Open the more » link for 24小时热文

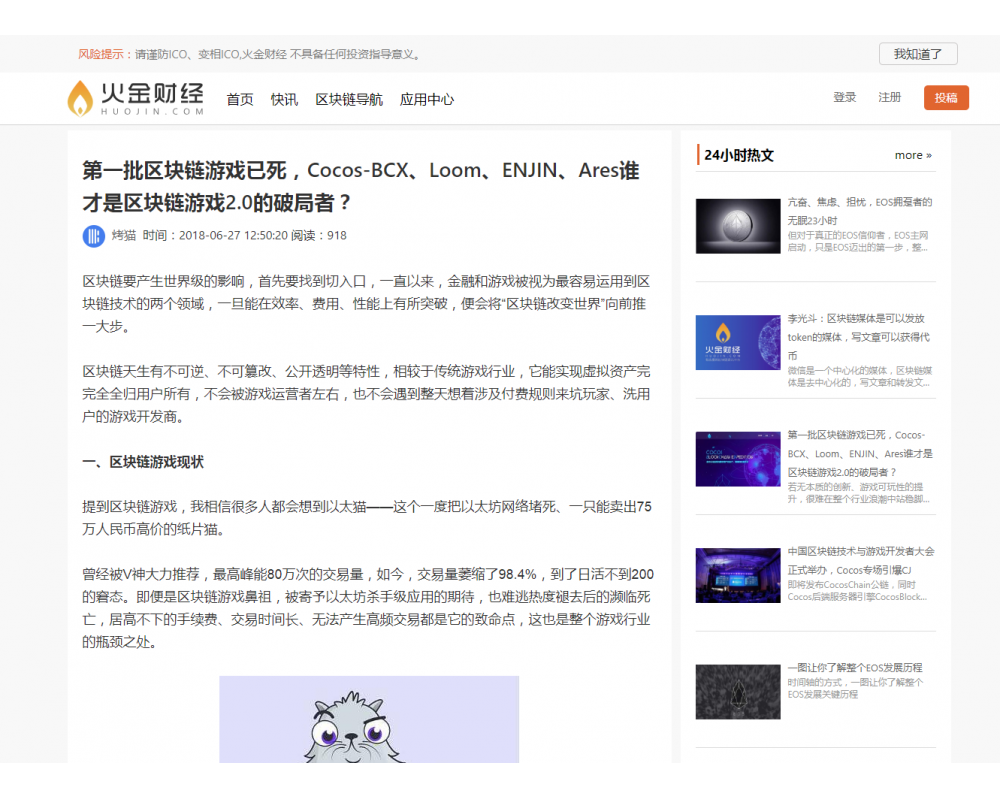[x=913, y=155]
